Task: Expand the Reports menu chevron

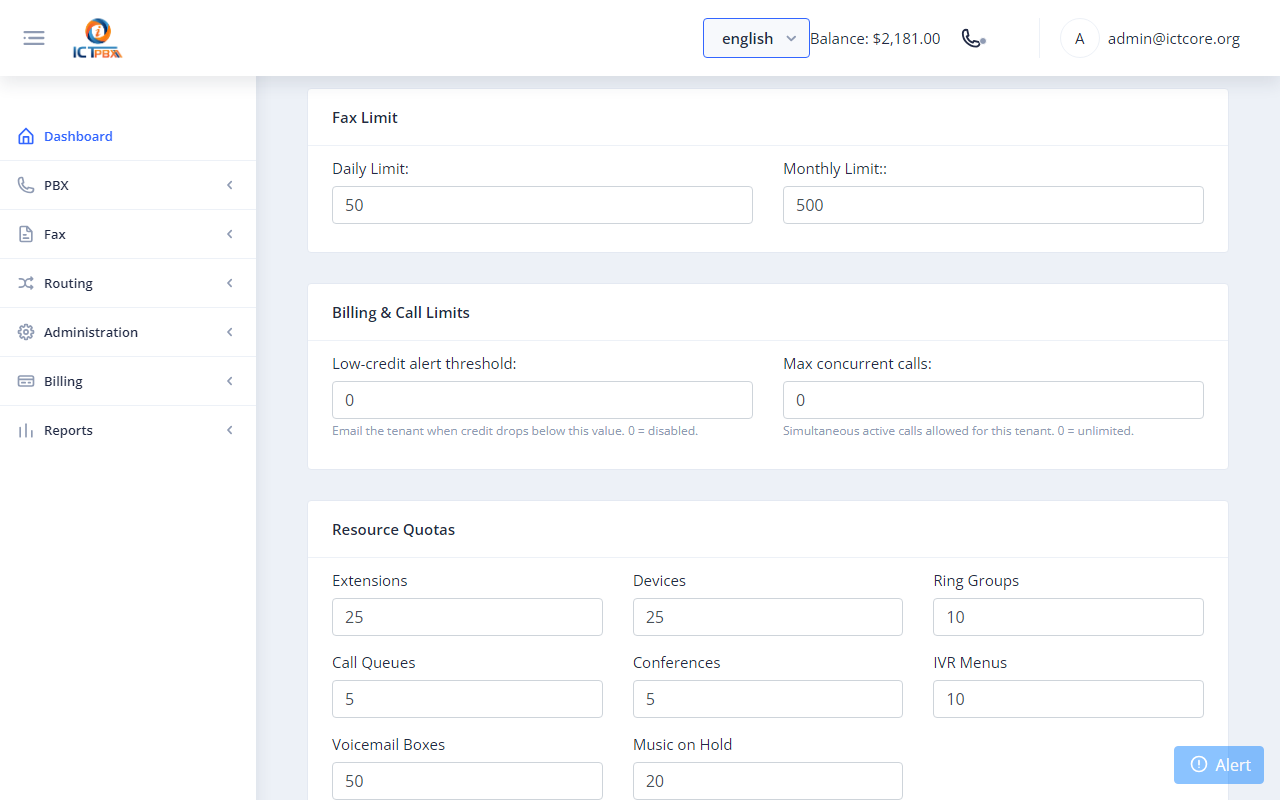Action: pyautogui.click(x=230, y=430)
